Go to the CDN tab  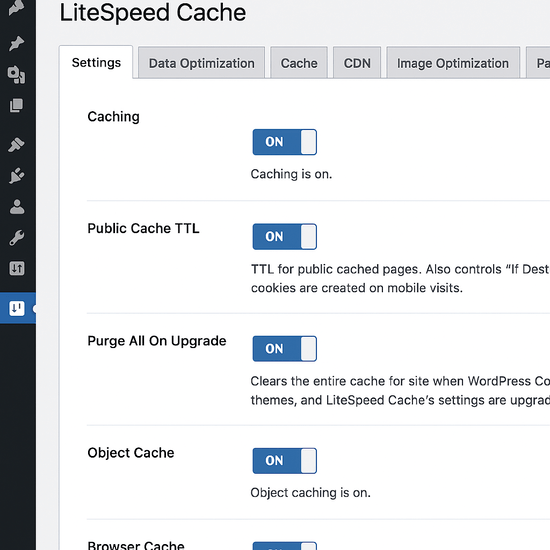click(x=357, y=63)
